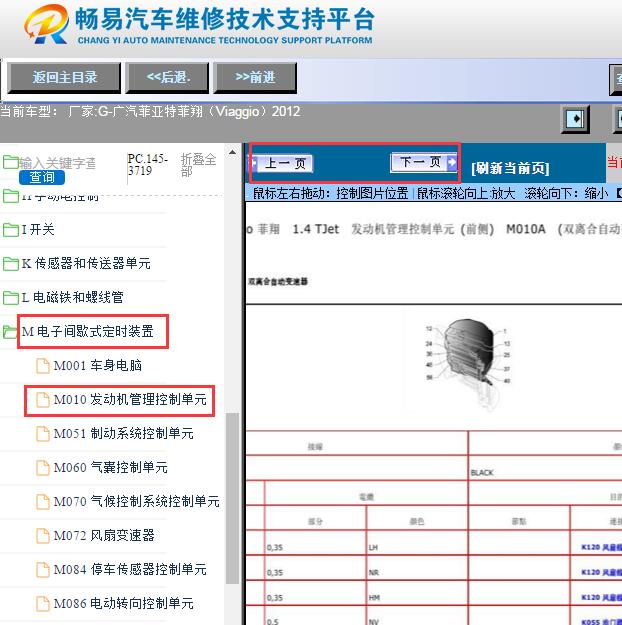This screenshot has height=625, width=622.
Task: Click the >>前进 button
Action: [x=255, y=78]
